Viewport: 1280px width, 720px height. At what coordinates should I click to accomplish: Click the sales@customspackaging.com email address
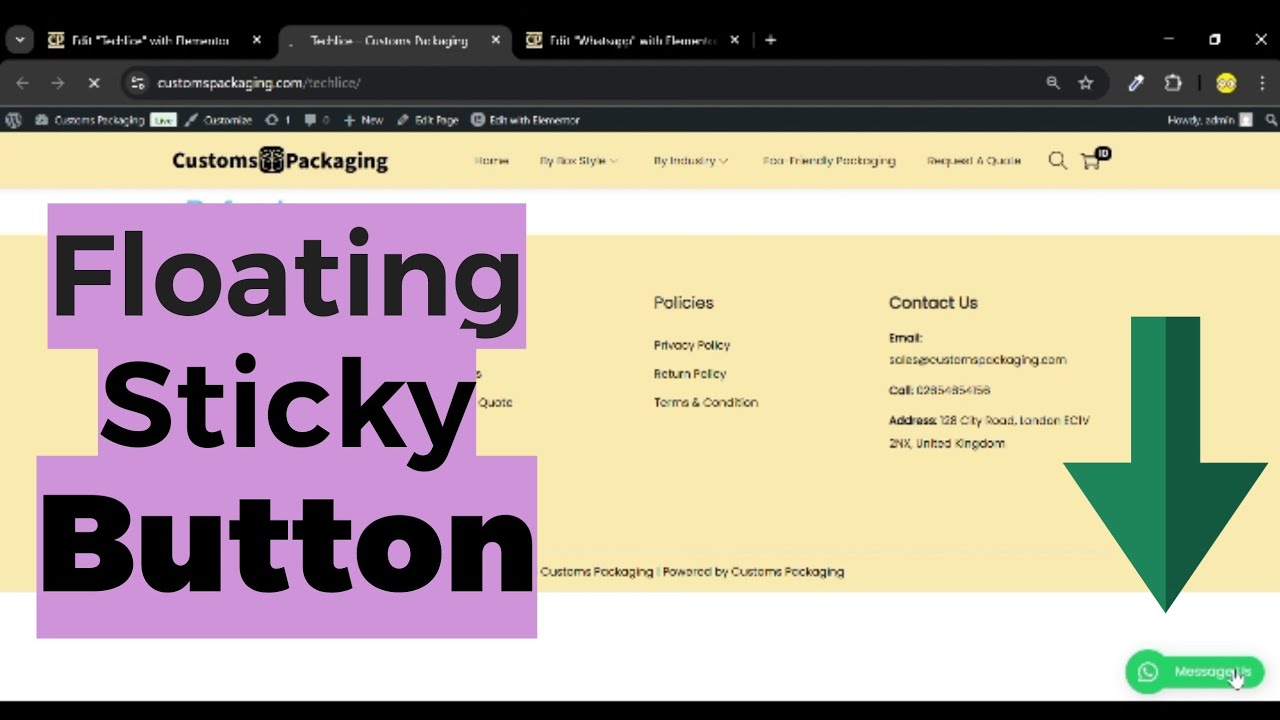pyautogui.click(x=978, y=360)
